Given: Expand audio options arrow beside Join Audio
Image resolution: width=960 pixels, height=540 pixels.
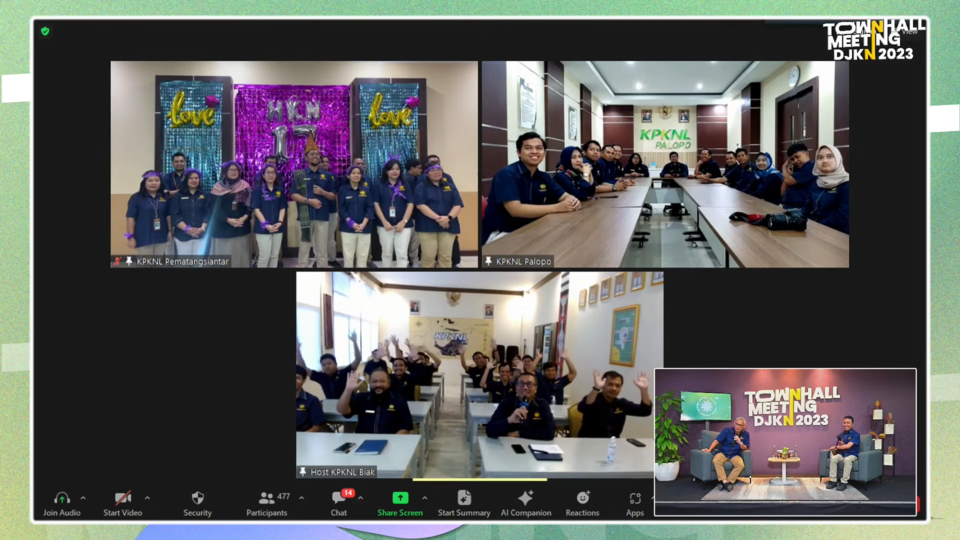Looking at the screenshot, I should click(83, 497).
